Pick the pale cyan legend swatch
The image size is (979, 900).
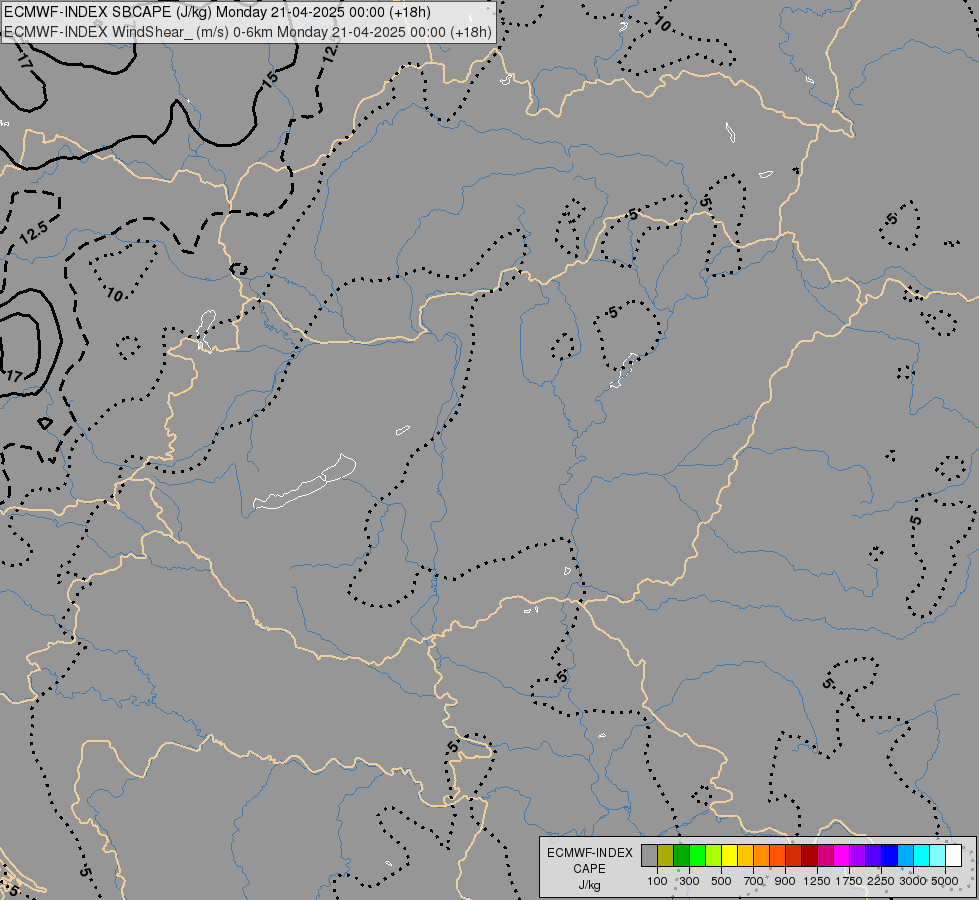pyautogui.click(x=937, y=855)
